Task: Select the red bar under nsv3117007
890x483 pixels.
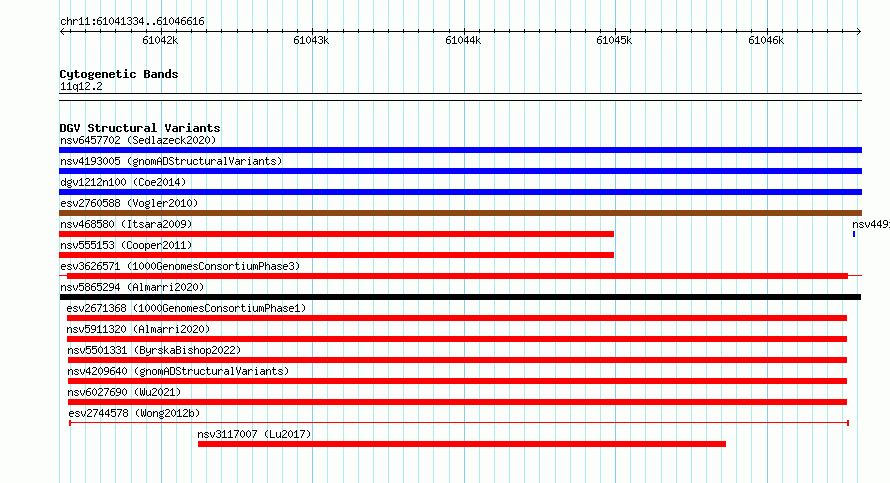Action: tap(462, 444)
